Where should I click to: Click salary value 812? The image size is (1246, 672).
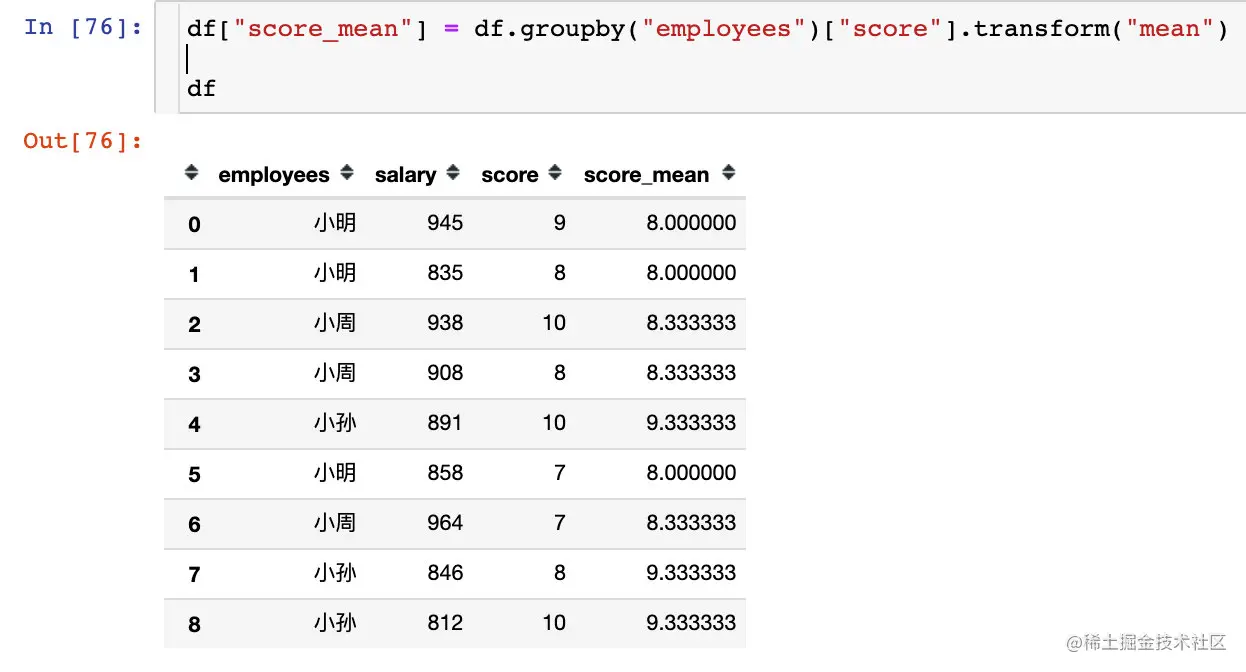(445, 623)
